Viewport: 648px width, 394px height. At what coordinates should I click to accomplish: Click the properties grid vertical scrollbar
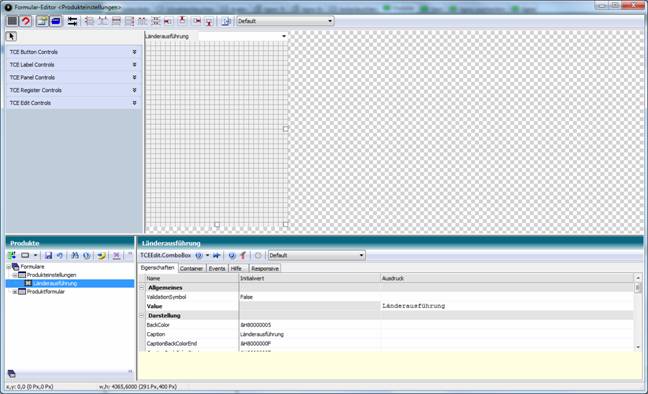point(638,314)
